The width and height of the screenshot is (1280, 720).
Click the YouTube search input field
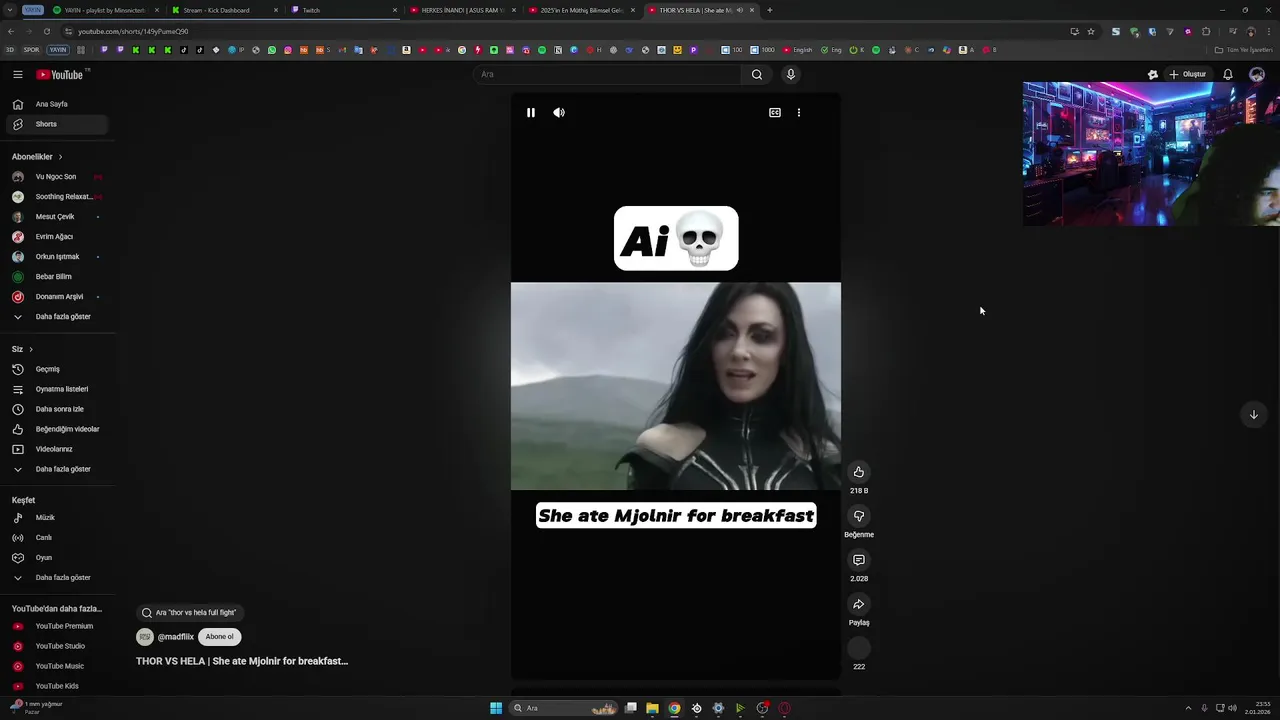[x=607, y=74]
